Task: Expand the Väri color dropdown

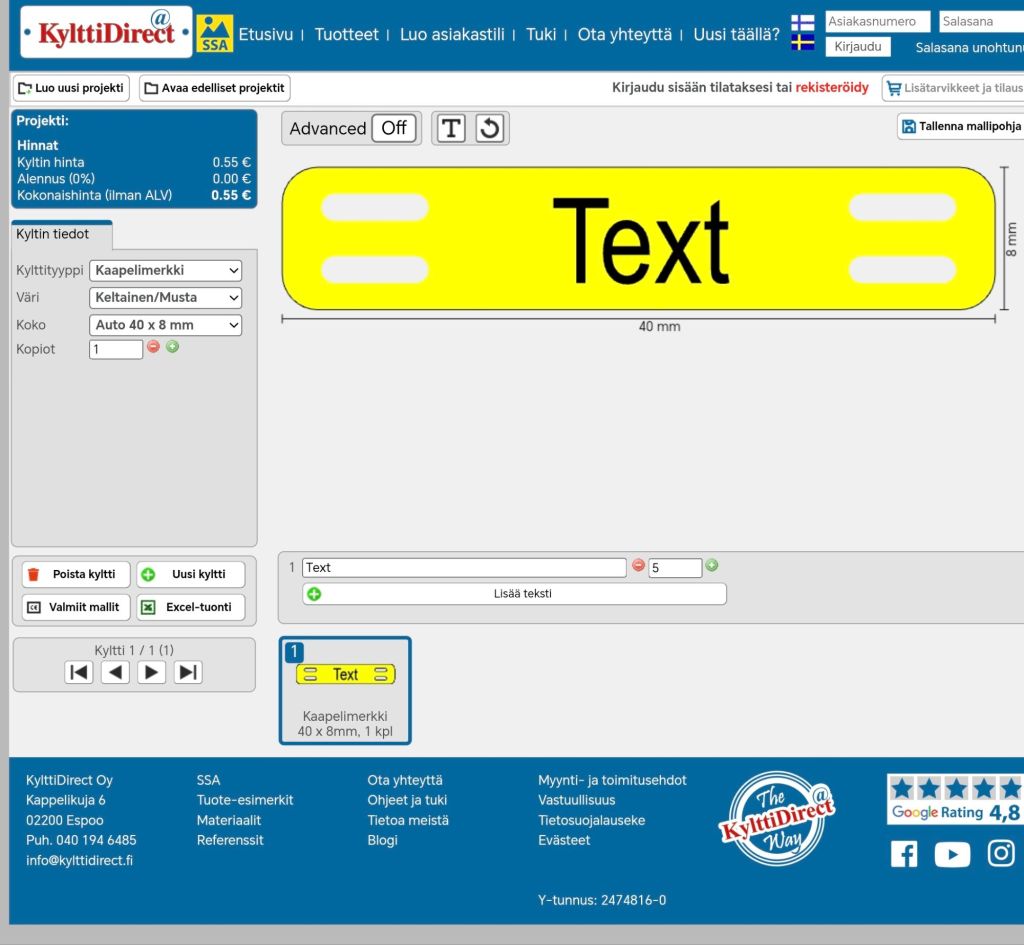Action: pyautogui.click(x=166, y=297)
